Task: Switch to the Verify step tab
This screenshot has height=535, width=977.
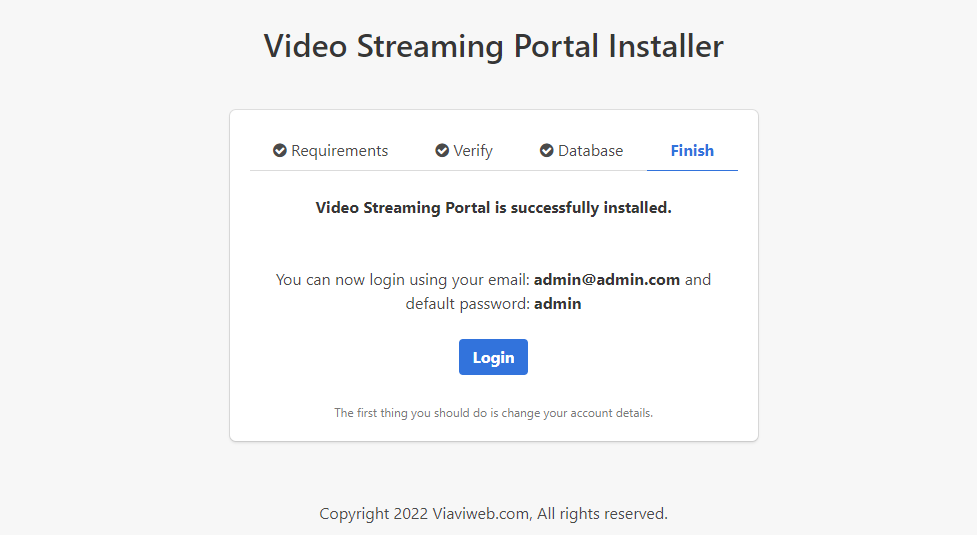Action: point(473,151)
